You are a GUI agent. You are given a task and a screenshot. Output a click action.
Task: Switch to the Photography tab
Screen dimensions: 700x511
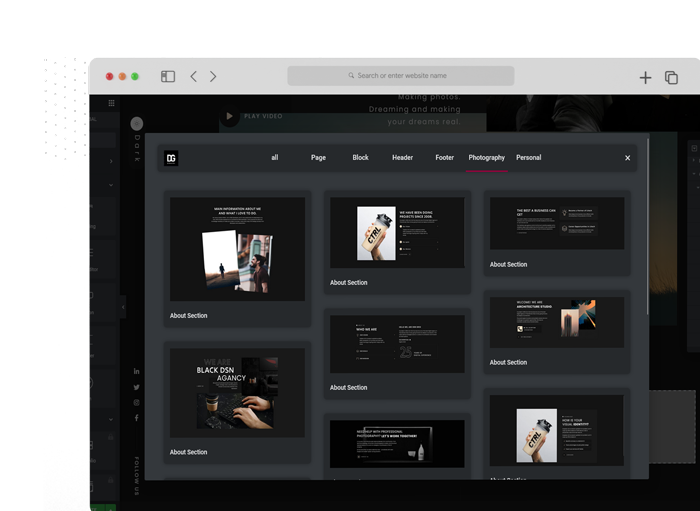[x=486, y=158]
